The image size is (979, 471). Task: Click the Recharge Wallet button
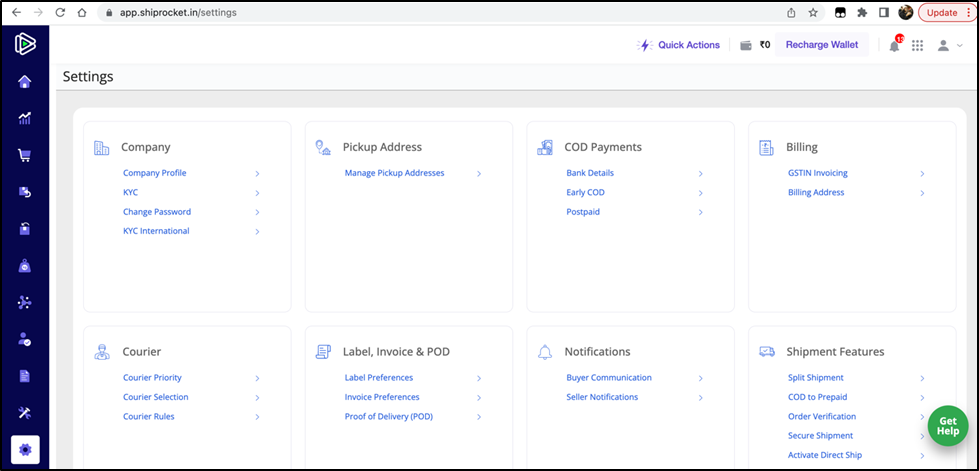click(821, 45)
